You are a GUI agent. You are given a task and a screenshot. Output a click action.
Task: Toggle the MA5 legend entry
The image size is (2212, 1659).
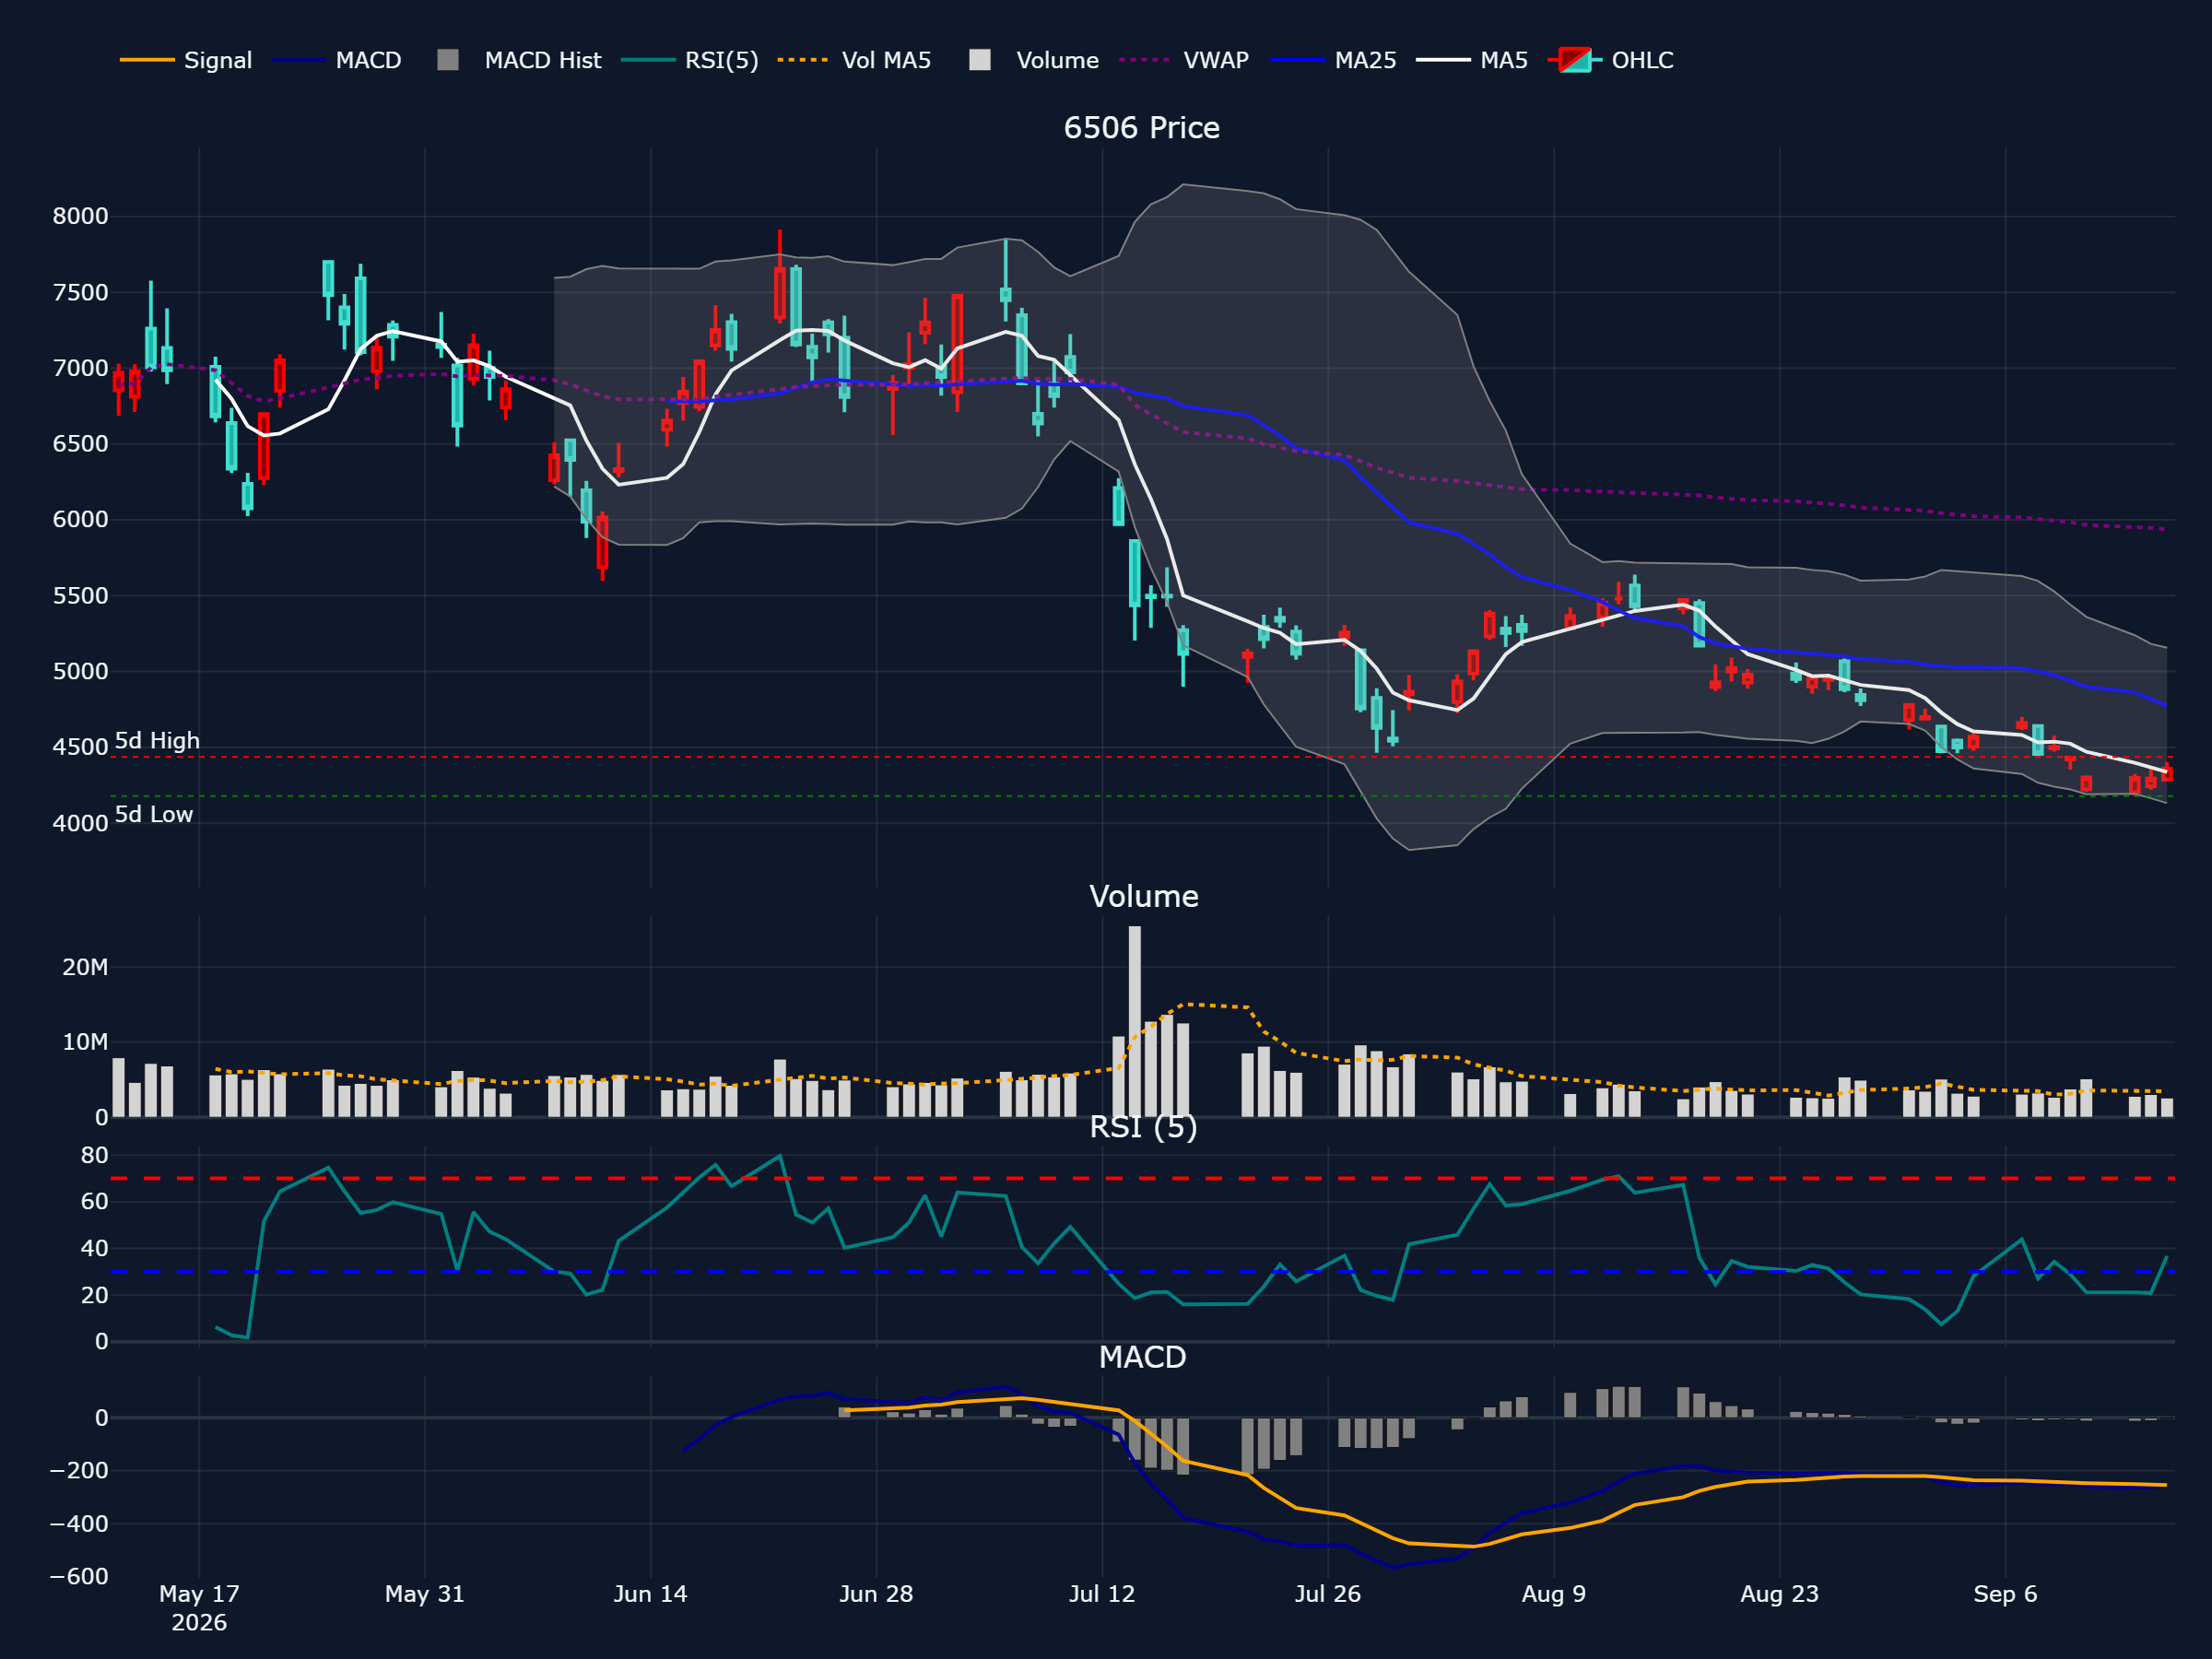[1473, 60]
